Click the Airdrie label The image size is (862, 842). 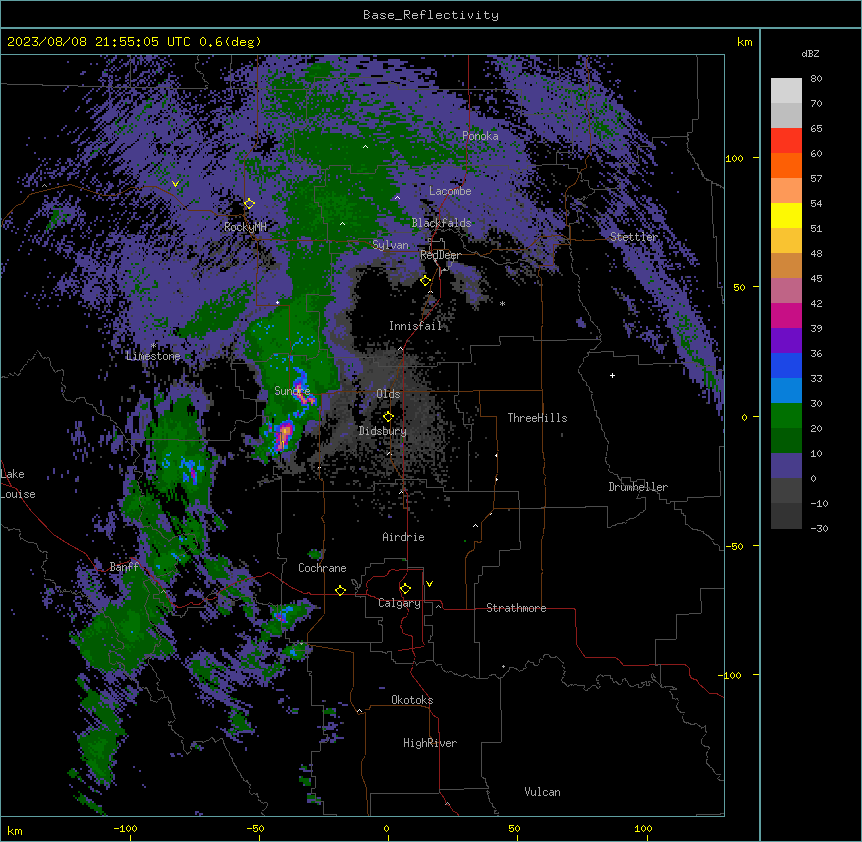pyautogui.click(x=403, y=537)
